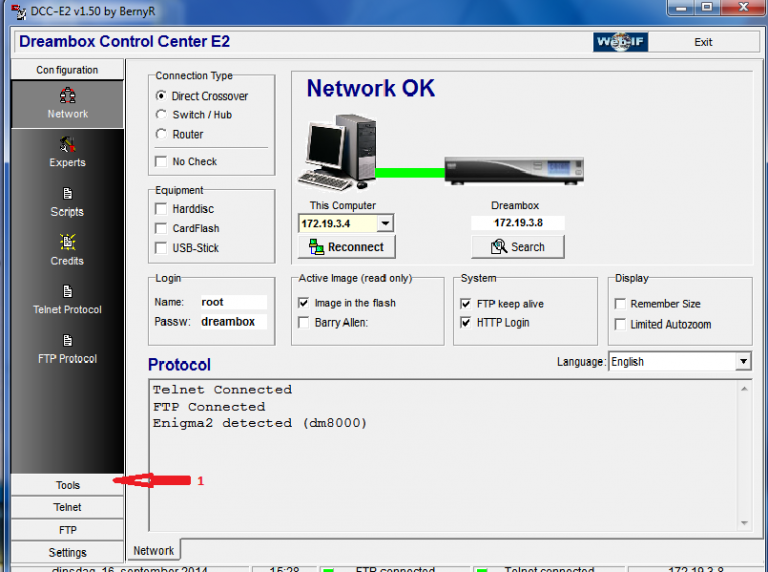Image resolution: width=768 pixels, height=572 pixels.
Task: Open the Language dropdown
Action: point(743,362)
